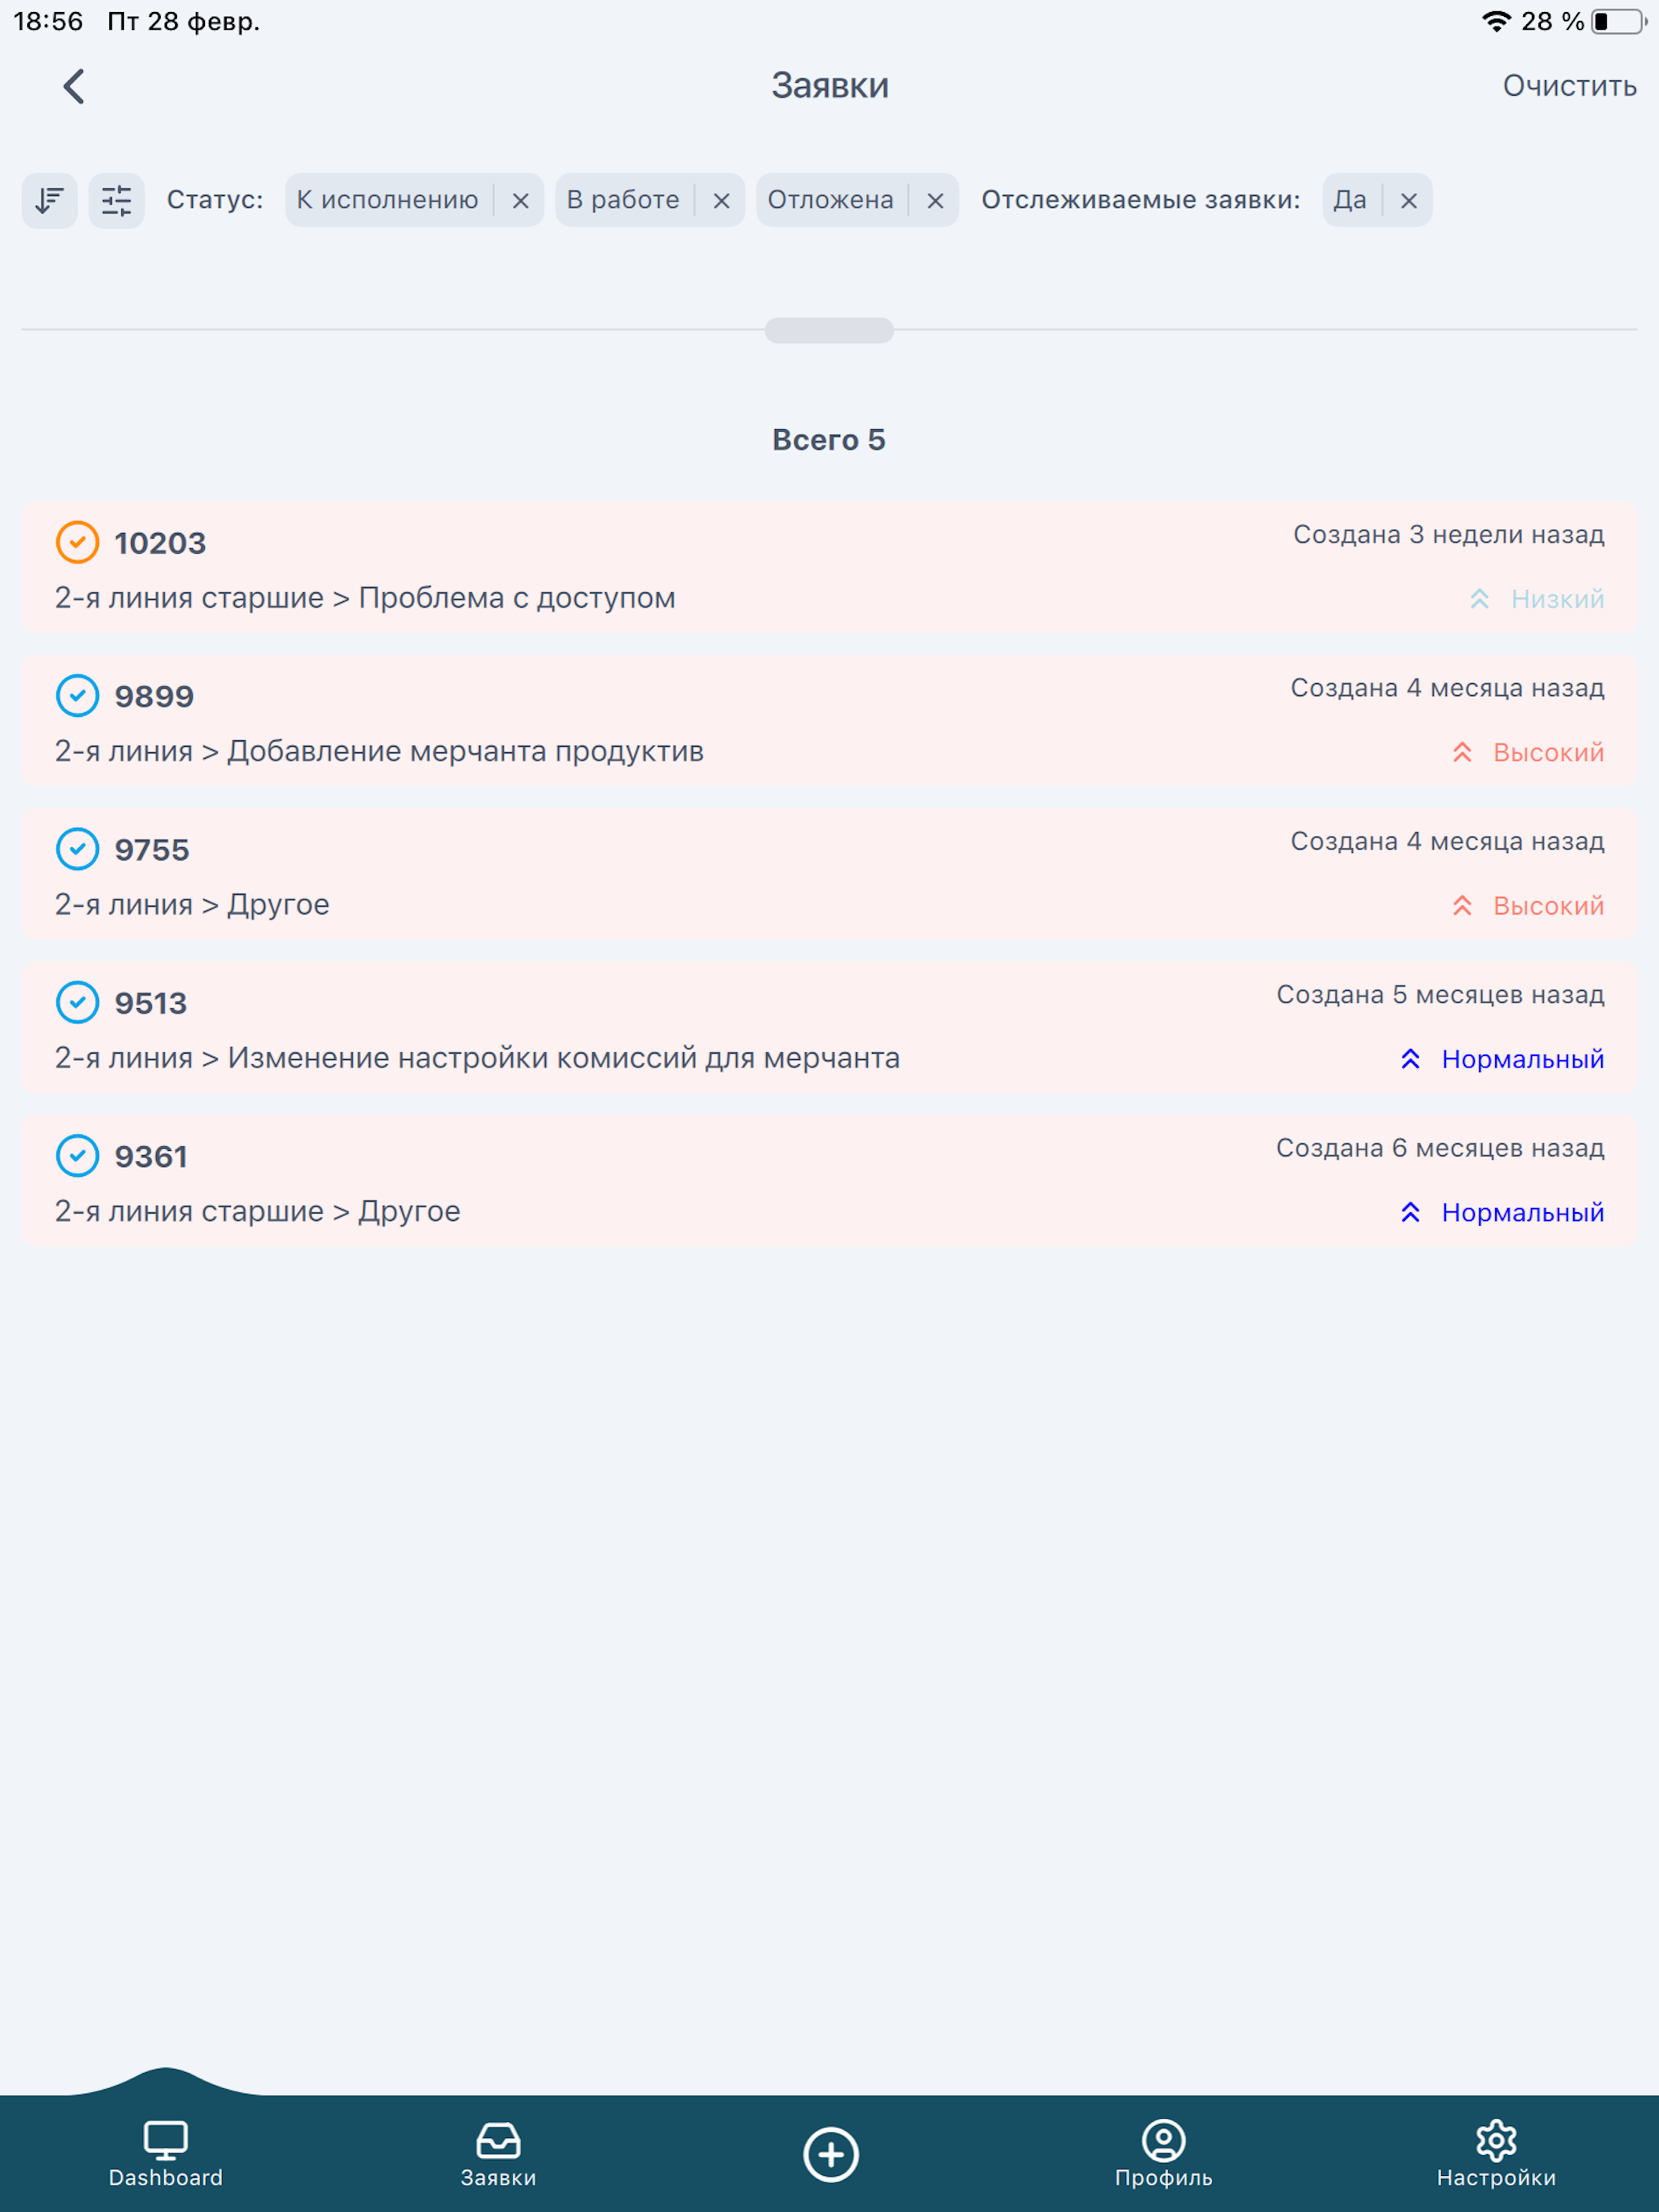
Task: Remove the К исполнению status filter
Action: tap(521, 200)
